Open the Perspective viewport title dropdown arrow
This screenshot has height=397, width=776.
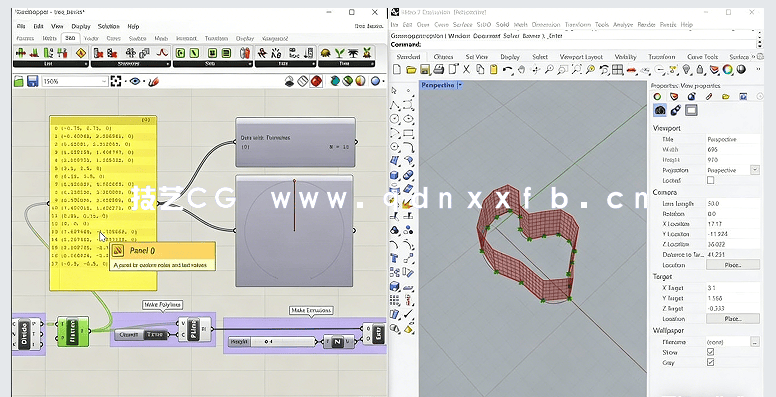460,85
